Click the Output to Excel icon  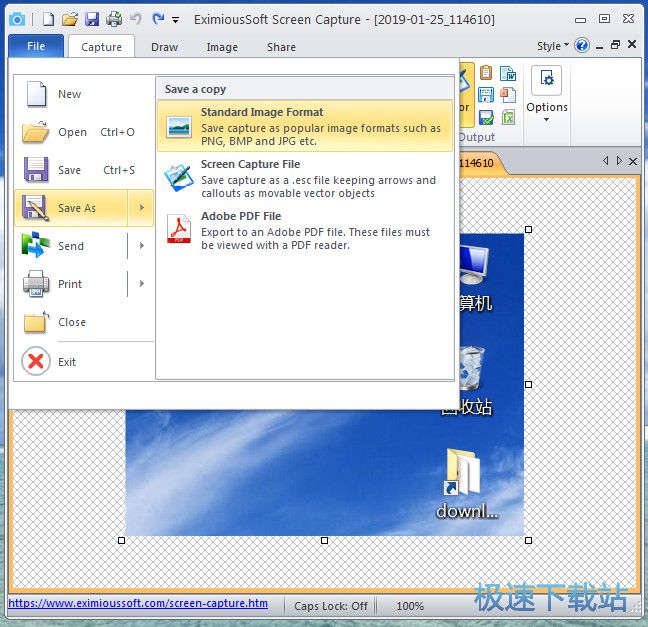tap(508, 117)
